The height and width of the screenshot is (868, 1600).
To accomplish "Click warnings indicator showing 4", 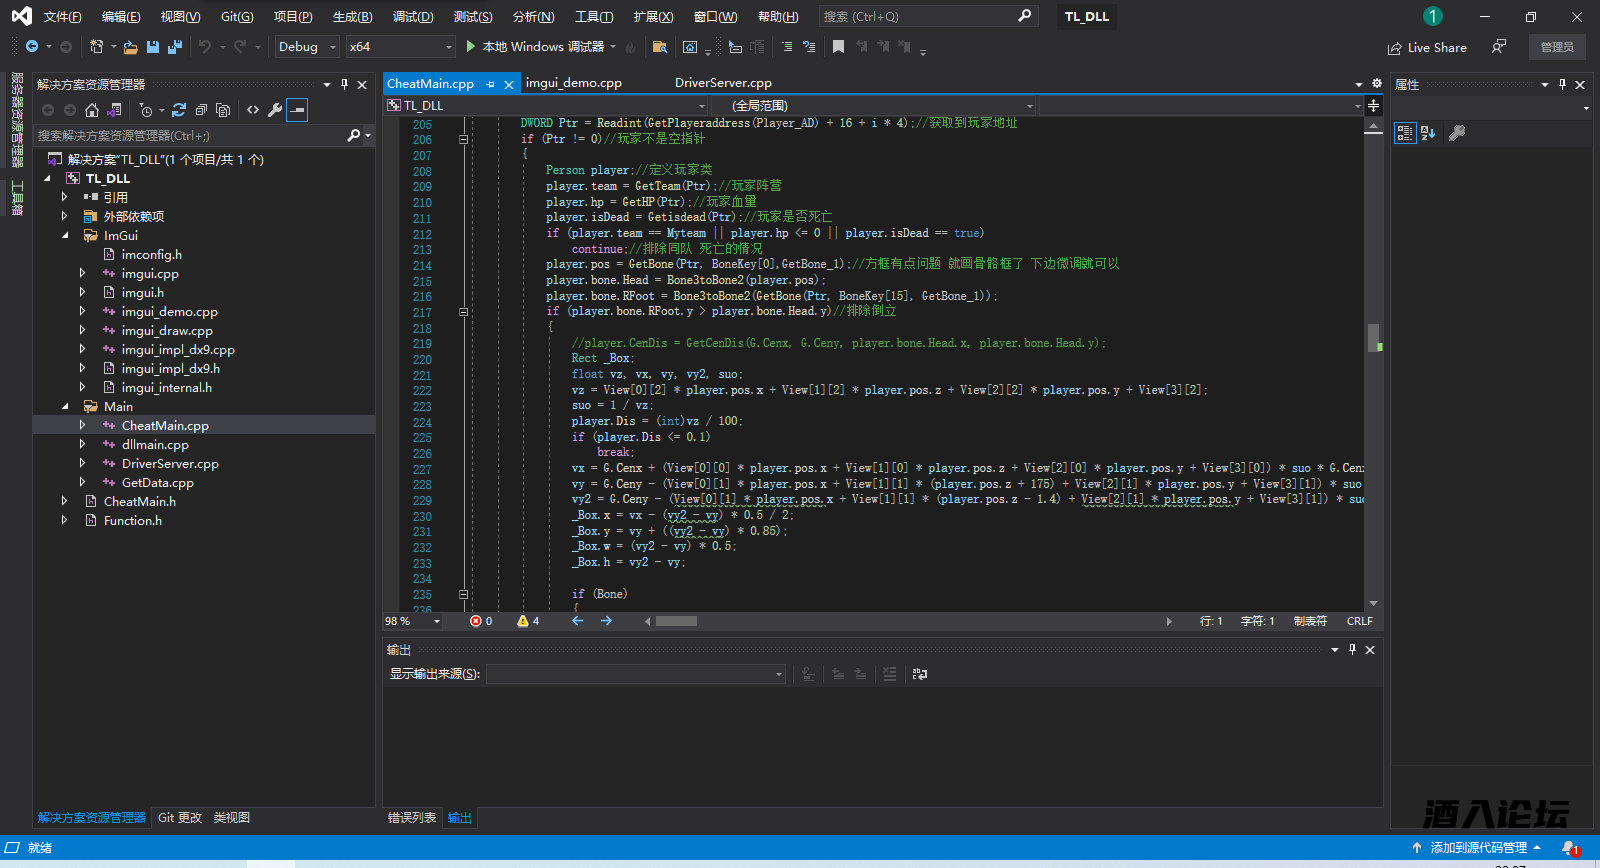I will [x=528, y=621].
